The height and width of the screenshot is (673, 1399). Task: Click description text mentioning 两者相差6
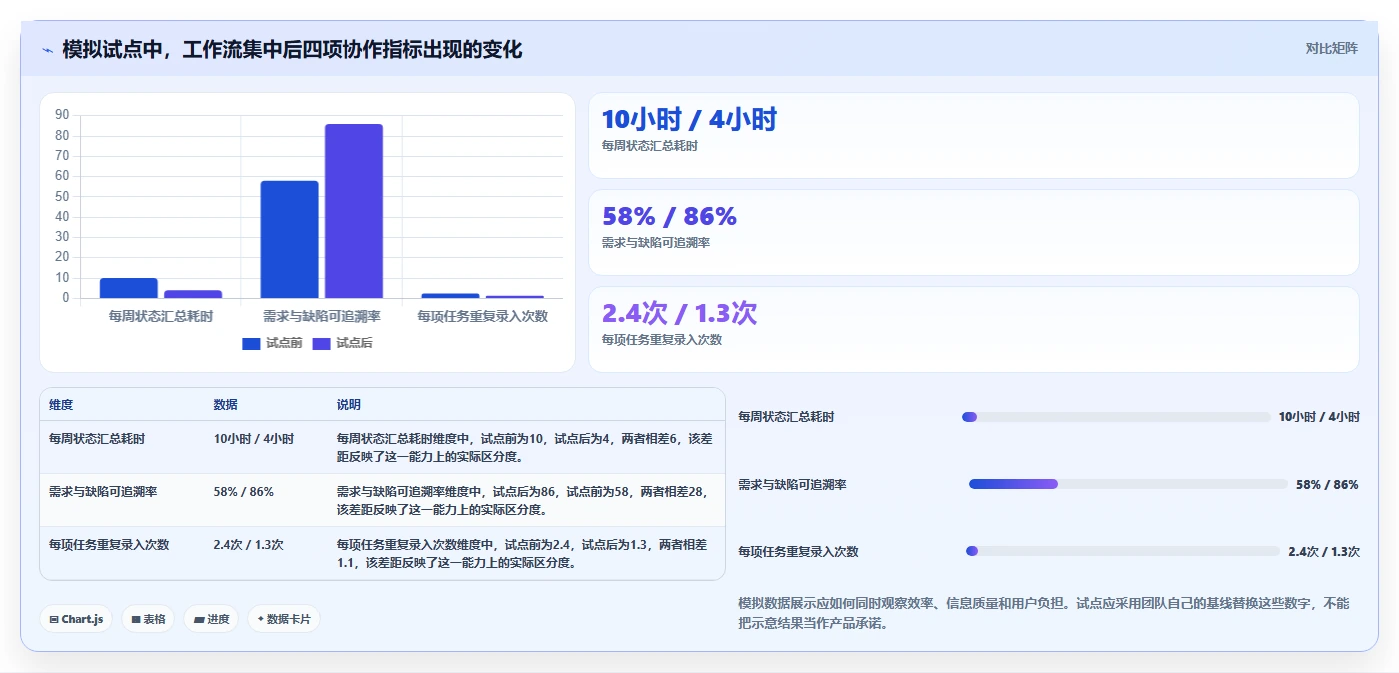pos(525,447)
